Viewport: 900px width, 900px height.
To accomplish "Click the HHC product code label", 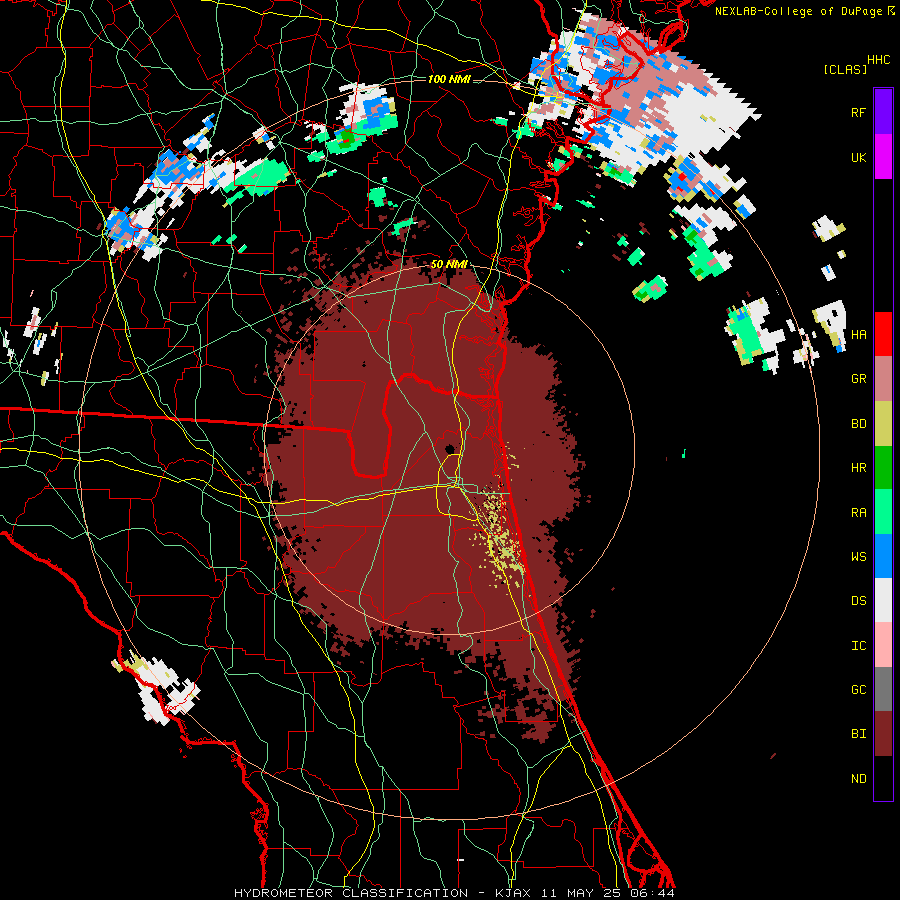I will point(879,60).
